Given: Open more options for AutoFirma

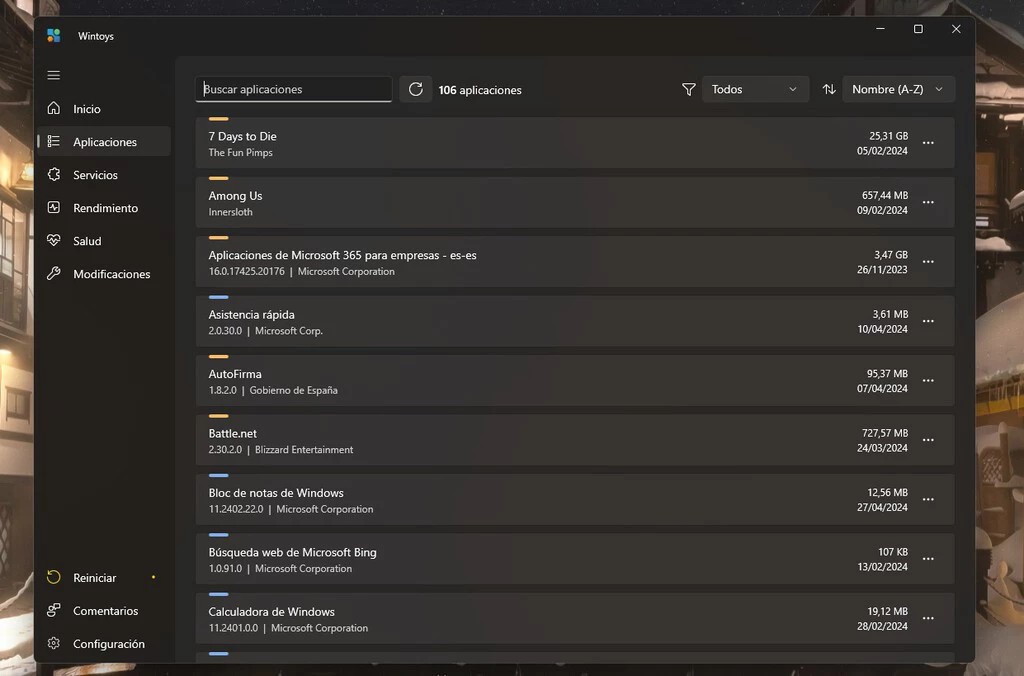Looking at the screenshot, I should 928,381.
